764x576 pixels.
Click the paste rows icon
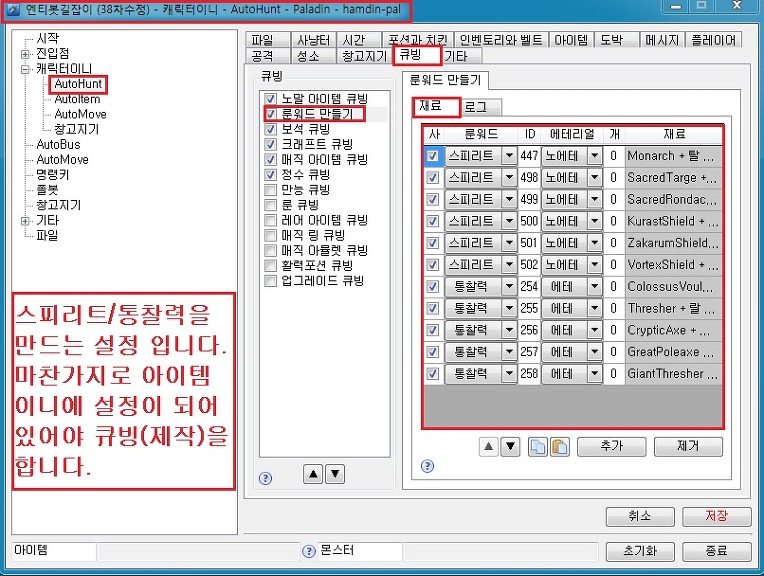[560, 446]
